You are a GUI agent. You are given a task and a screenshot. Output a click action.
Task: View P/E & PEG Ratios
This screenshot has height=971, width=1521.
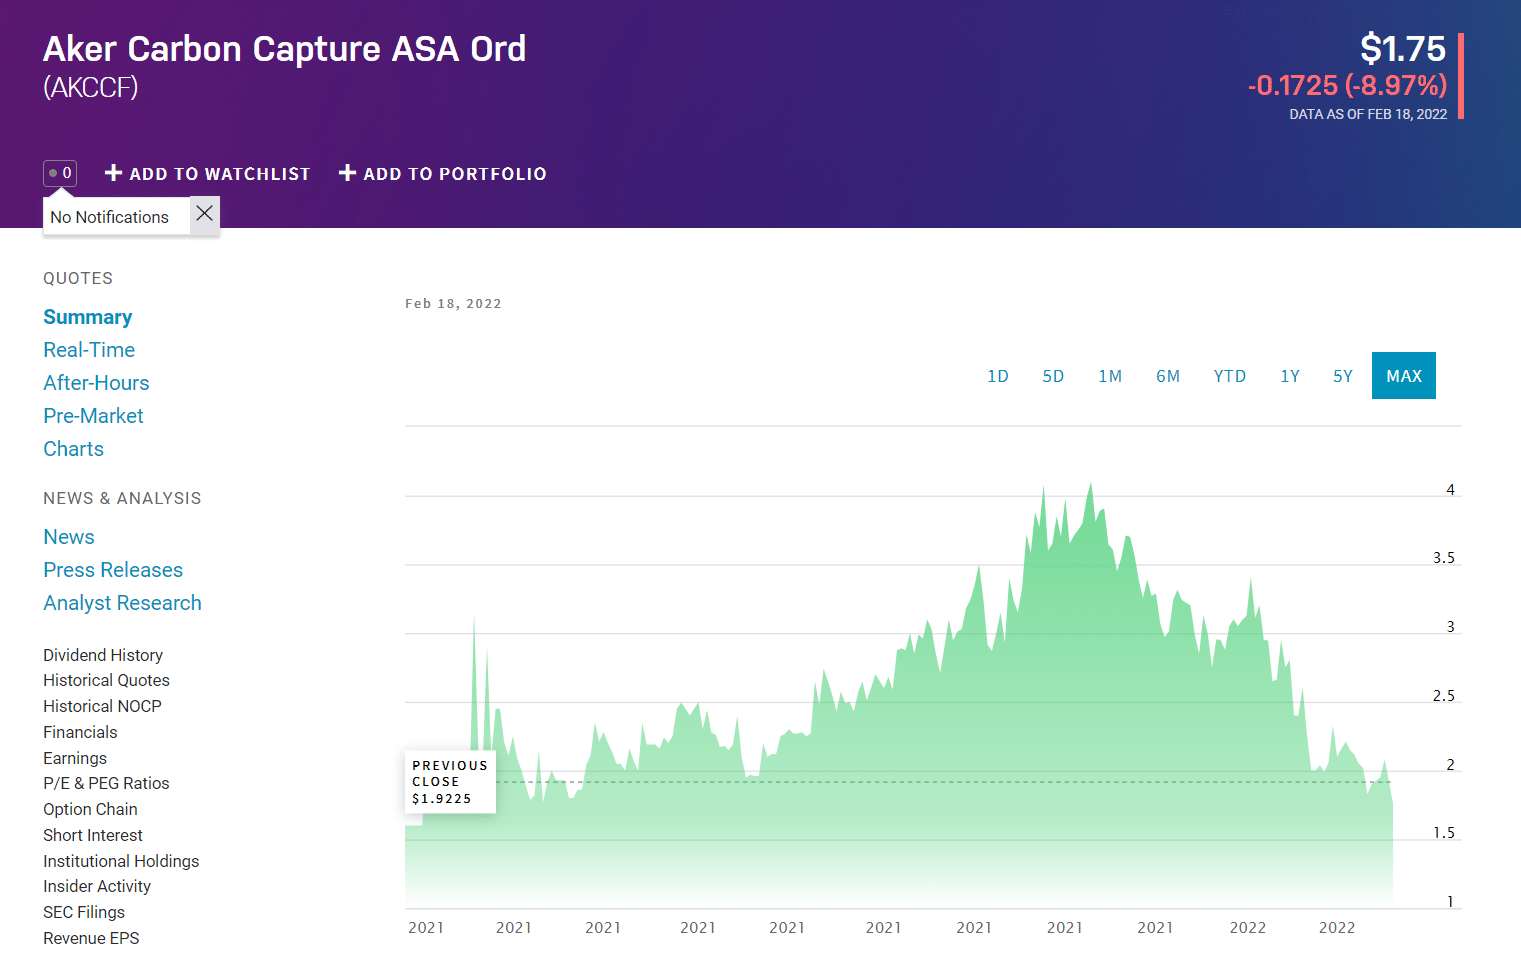[106, 783]
